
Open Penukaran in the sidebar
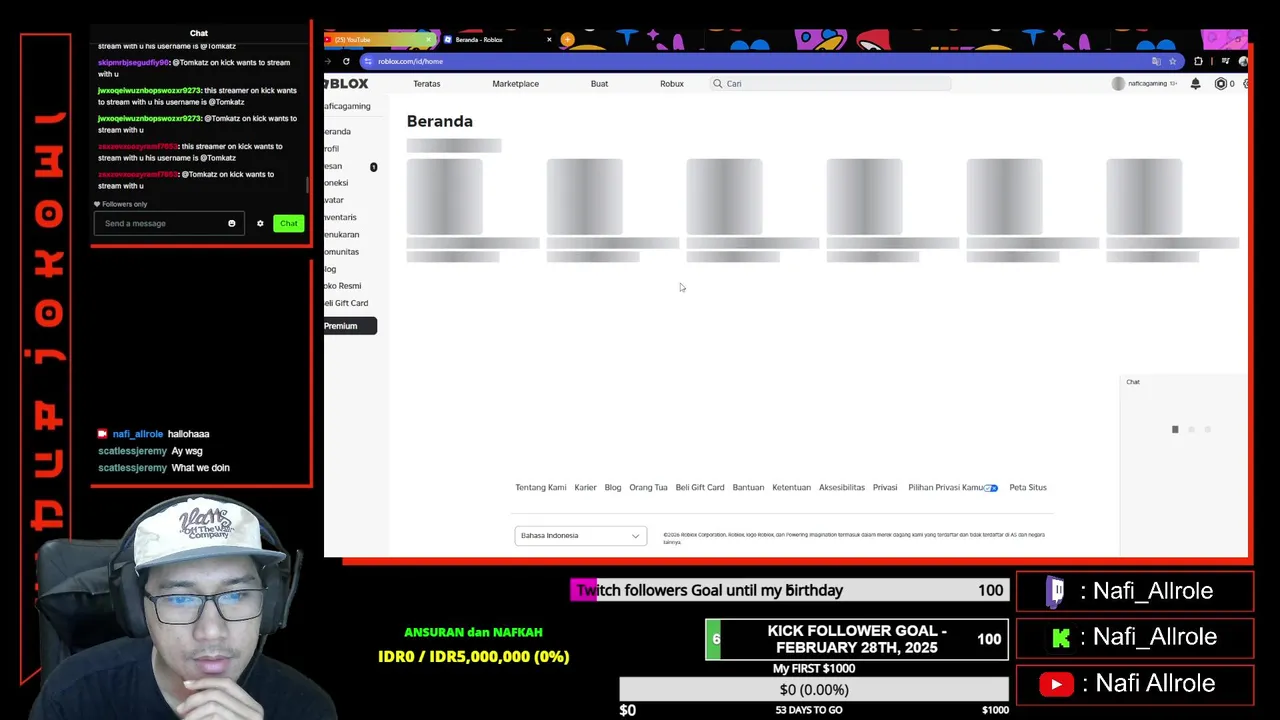click(x=341, y=235)
